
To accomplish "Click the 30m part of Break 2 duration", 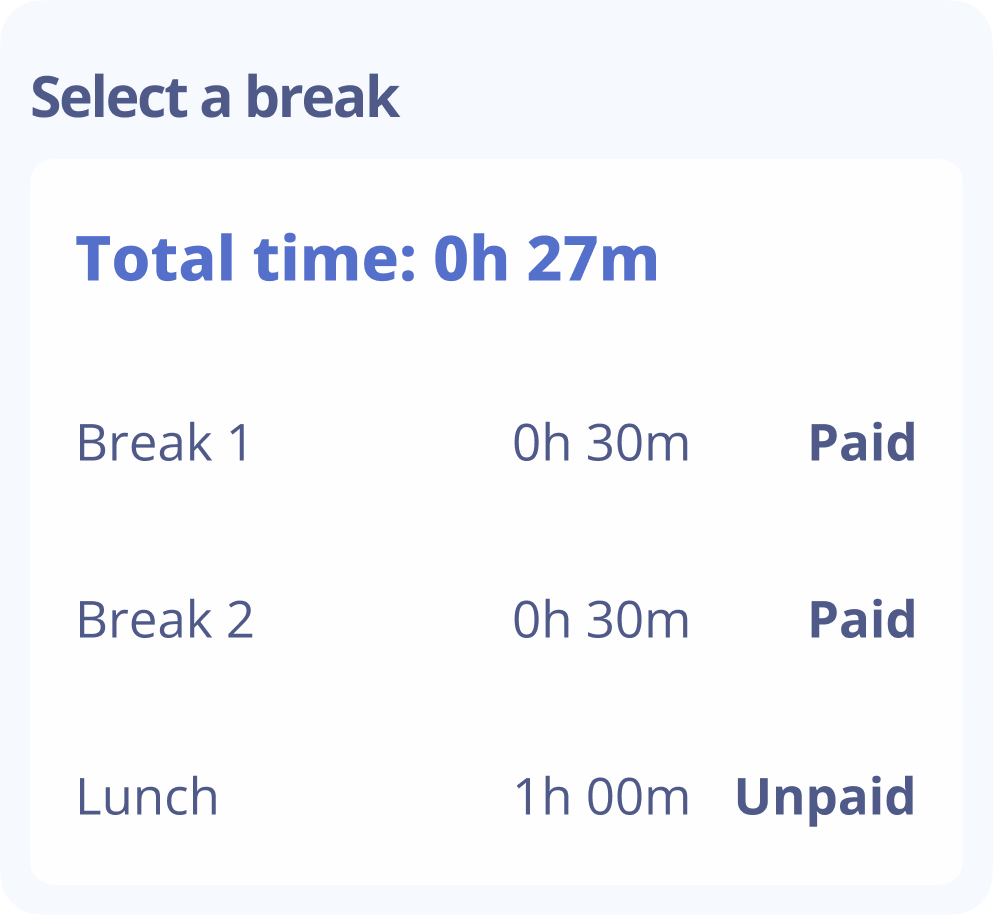I will point(638,620).
